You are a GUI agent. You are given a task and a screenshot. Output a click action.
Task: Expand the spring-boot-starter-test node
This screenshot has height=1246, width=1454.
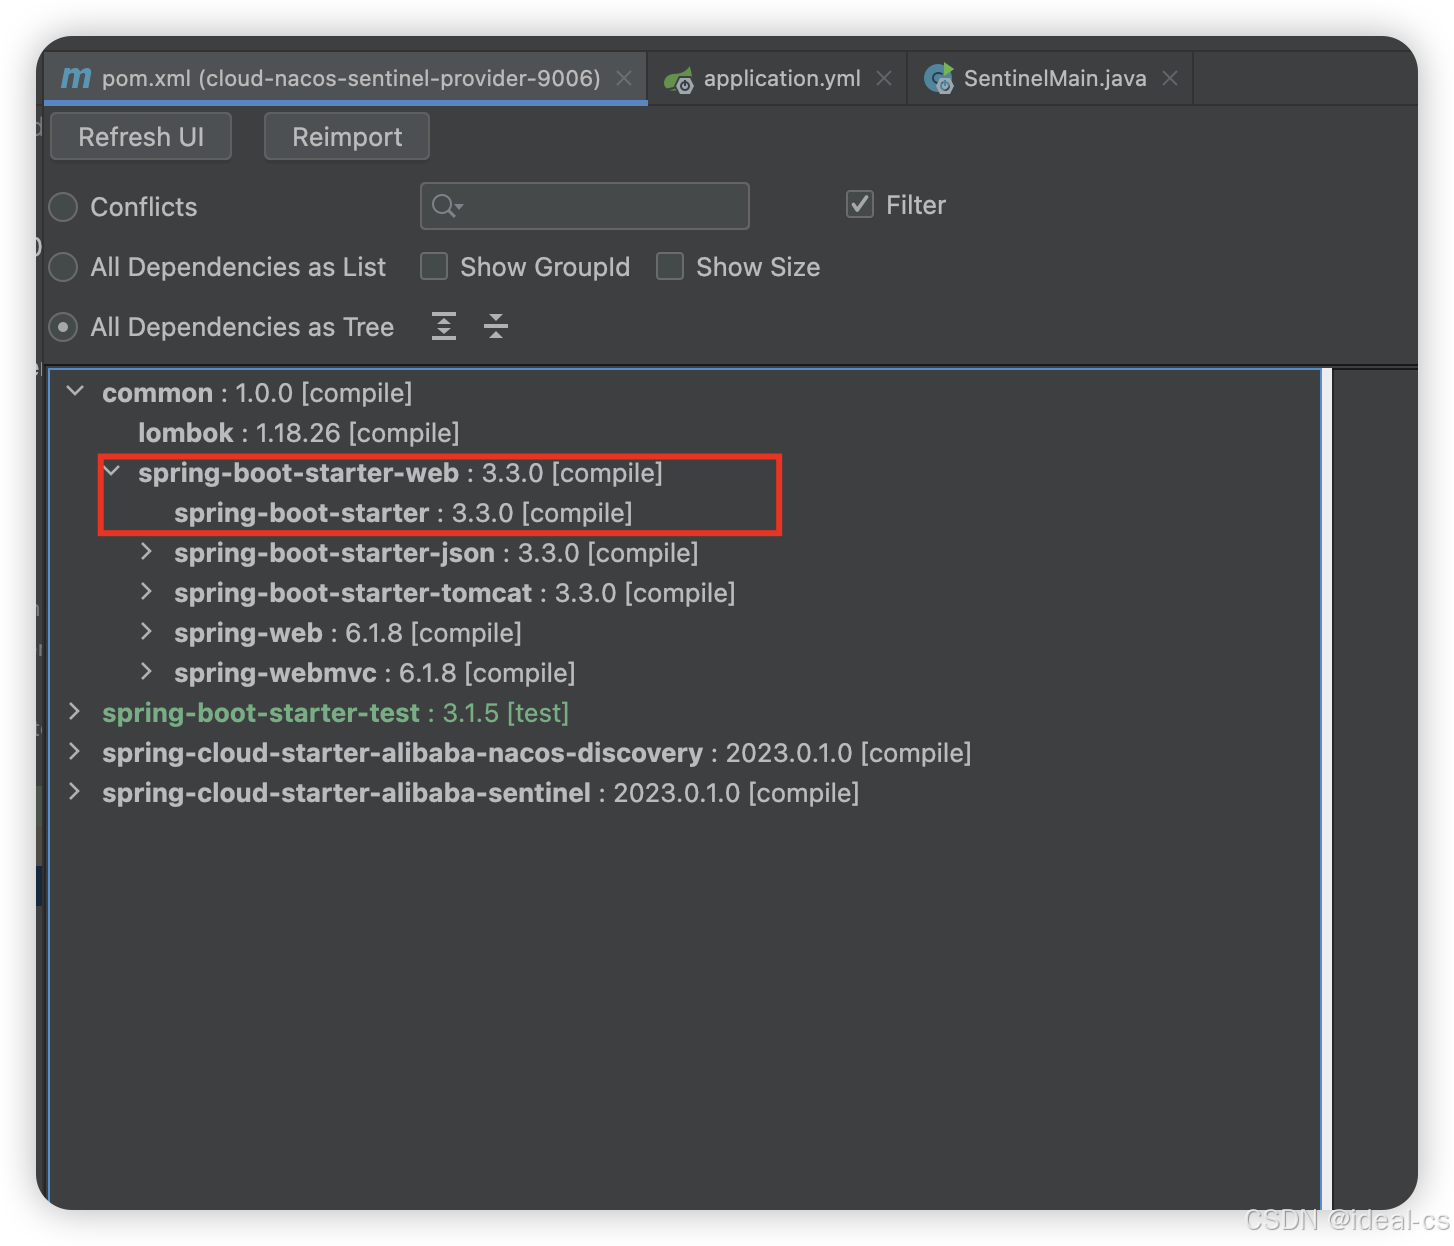(75, 711)
